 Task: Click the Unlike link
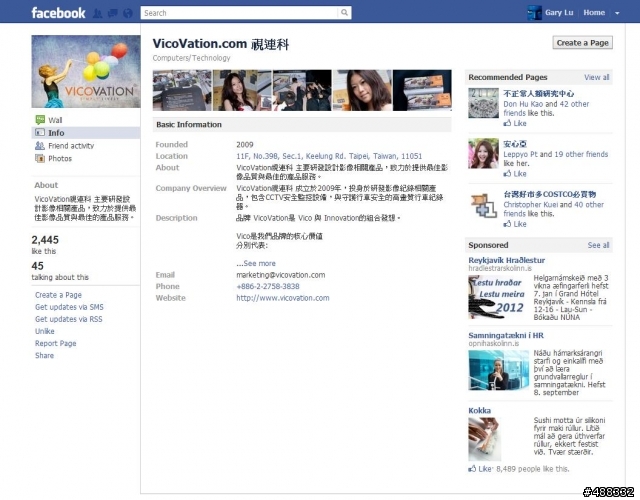[44, 331]
